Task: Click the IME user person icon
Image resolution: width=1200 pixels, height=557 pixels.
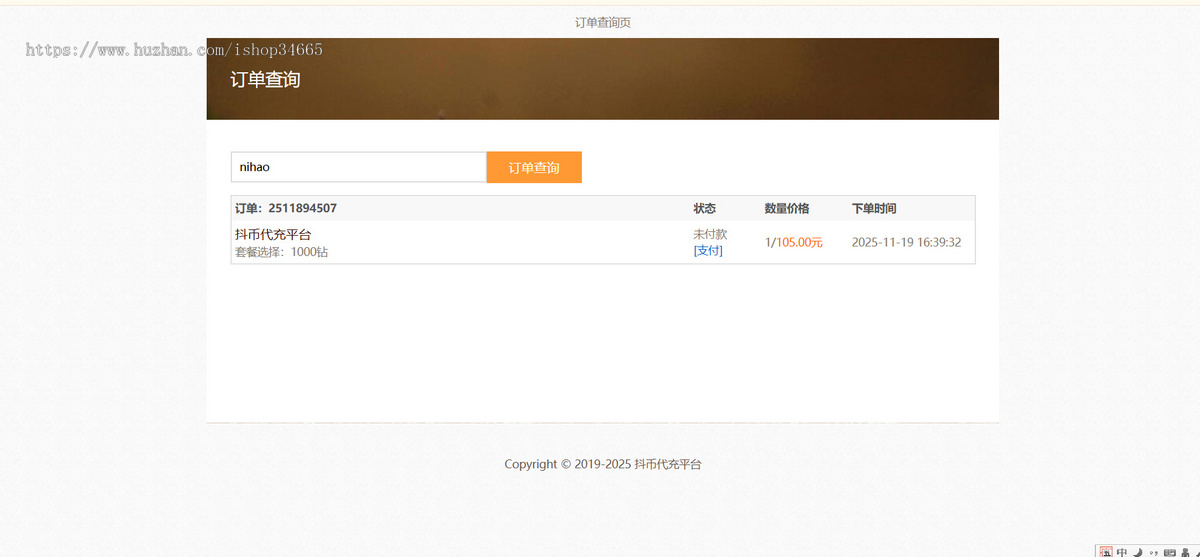Action: (x=1185, y=551)
